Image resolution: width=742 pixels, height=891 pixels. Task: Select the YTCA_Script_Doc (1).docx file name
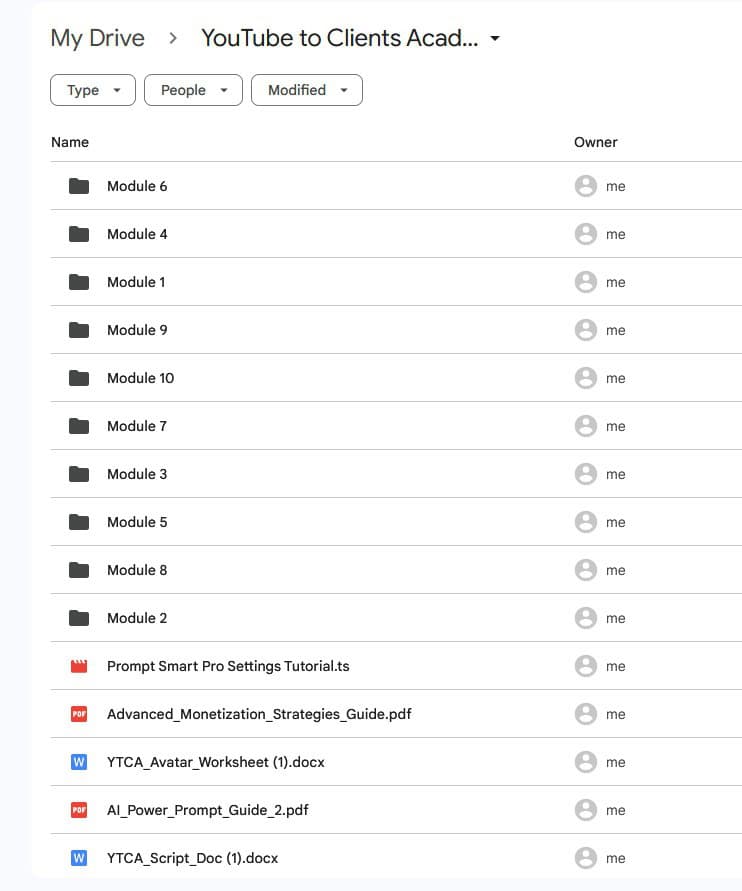click(192, 858)
